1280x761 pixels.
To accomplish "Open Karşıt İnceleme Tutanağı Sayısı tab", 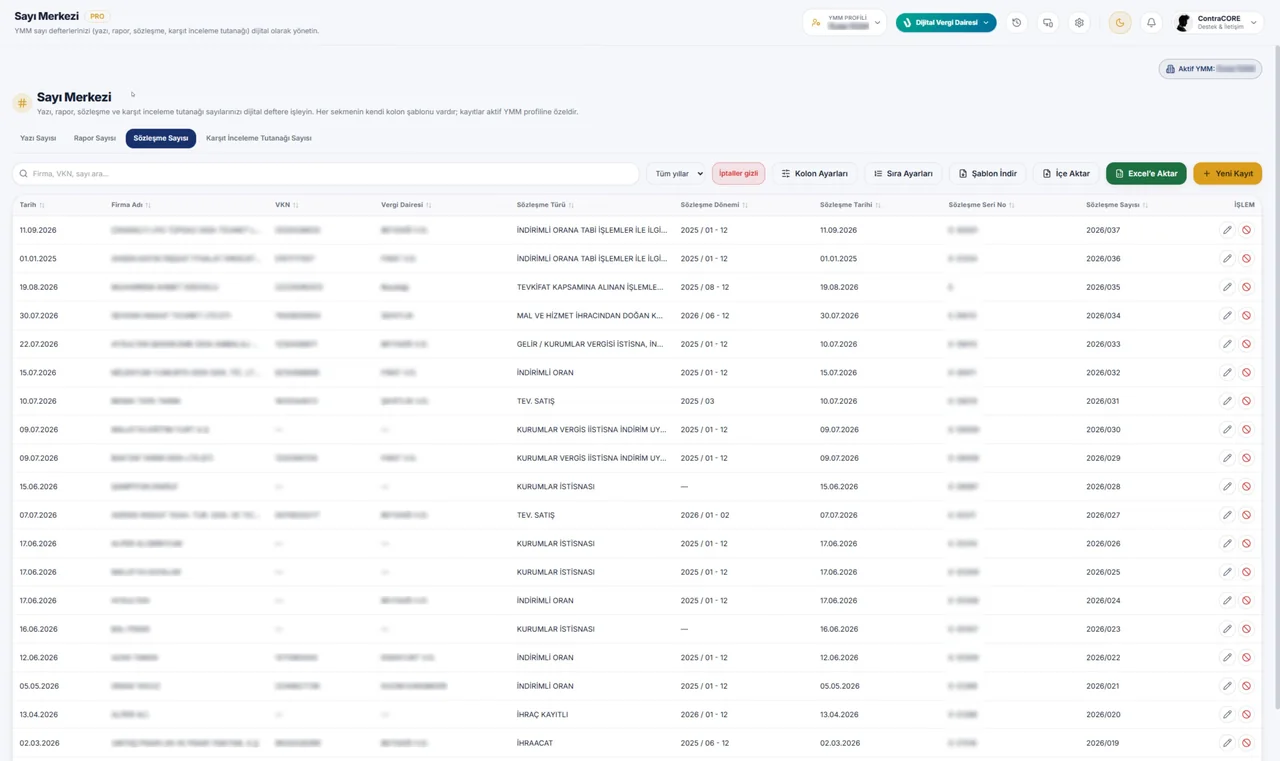I will [259, 138].
